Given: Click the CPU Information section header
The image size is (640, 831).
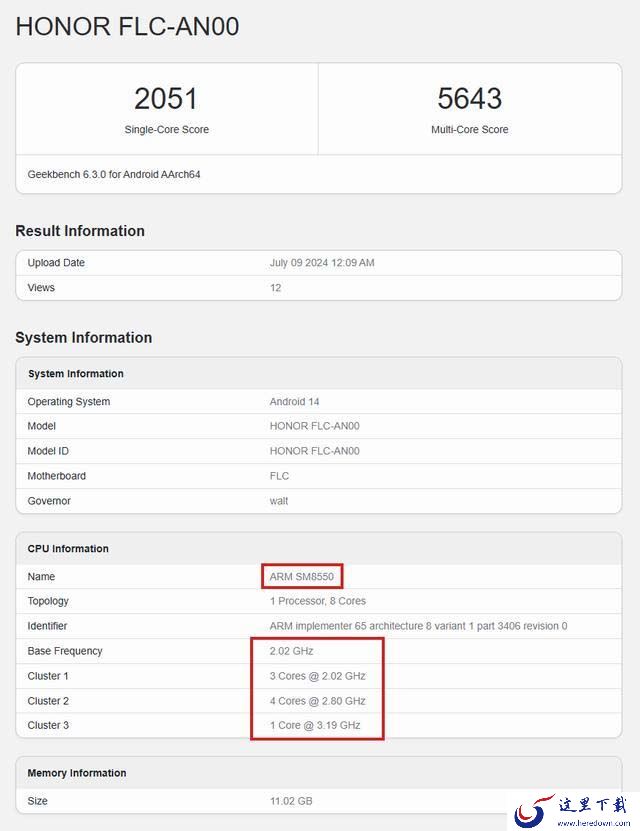Looking at the screenshot, I should point(68,549).
